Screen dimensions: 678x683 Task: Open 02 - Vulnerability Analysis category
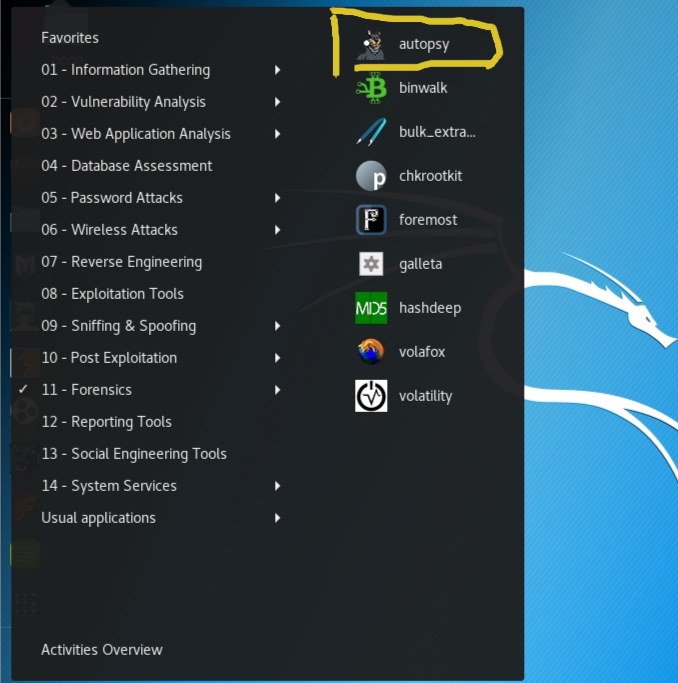[124, 102]
